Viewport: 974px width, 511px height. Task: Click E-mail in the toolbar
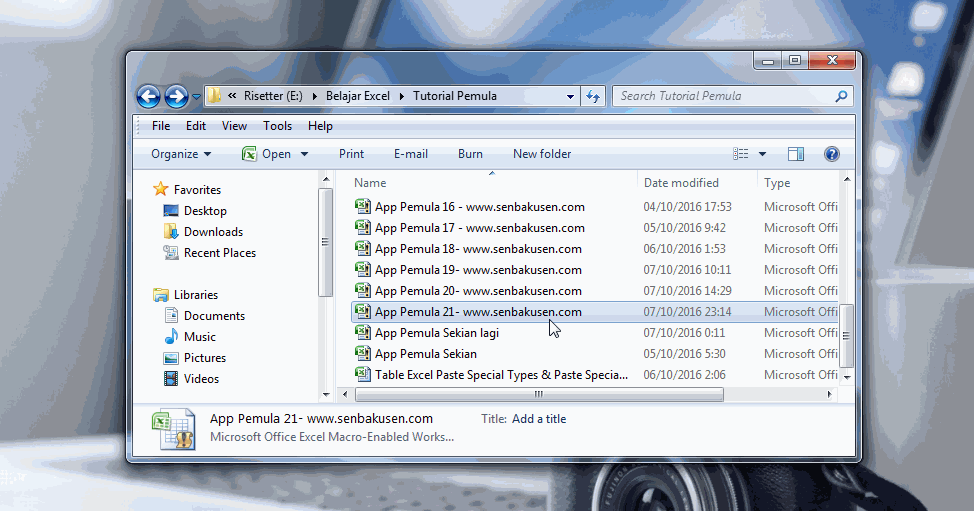(411, 154)
